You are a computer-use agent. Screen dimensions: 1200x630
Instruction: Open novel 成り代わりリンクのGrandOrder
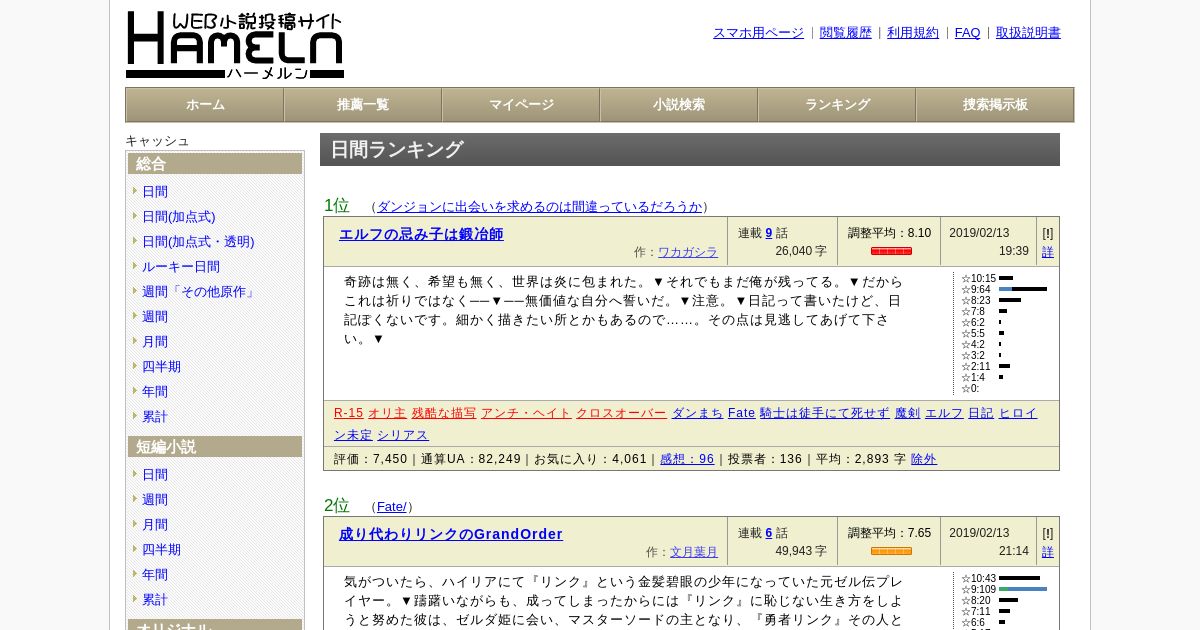tap(451, 534)
